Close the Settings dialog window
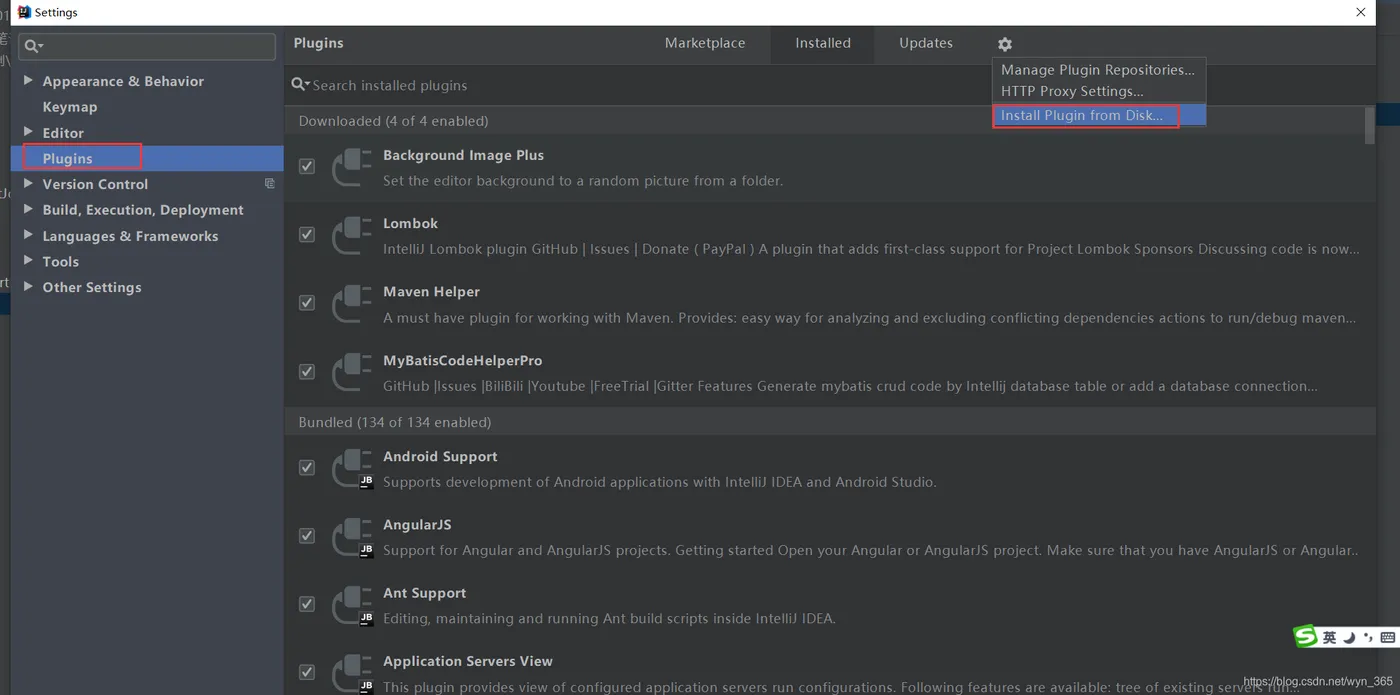 pos(1360,12)
